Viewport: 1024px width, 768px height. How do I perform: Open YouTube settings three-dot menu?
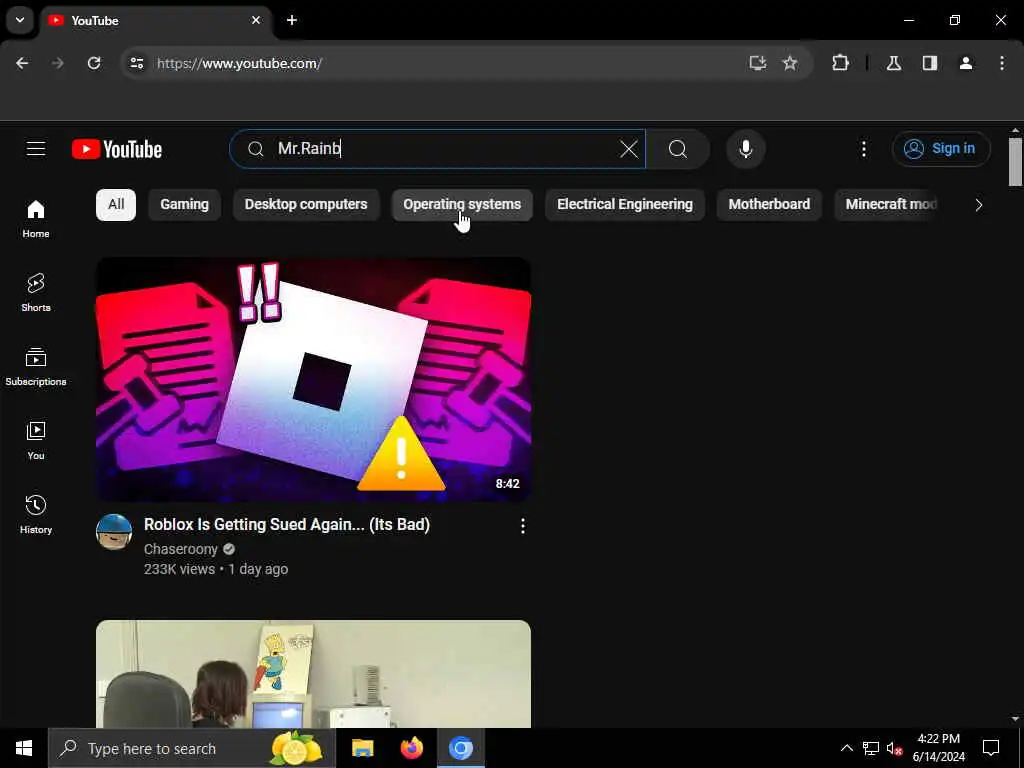[864, 149]
